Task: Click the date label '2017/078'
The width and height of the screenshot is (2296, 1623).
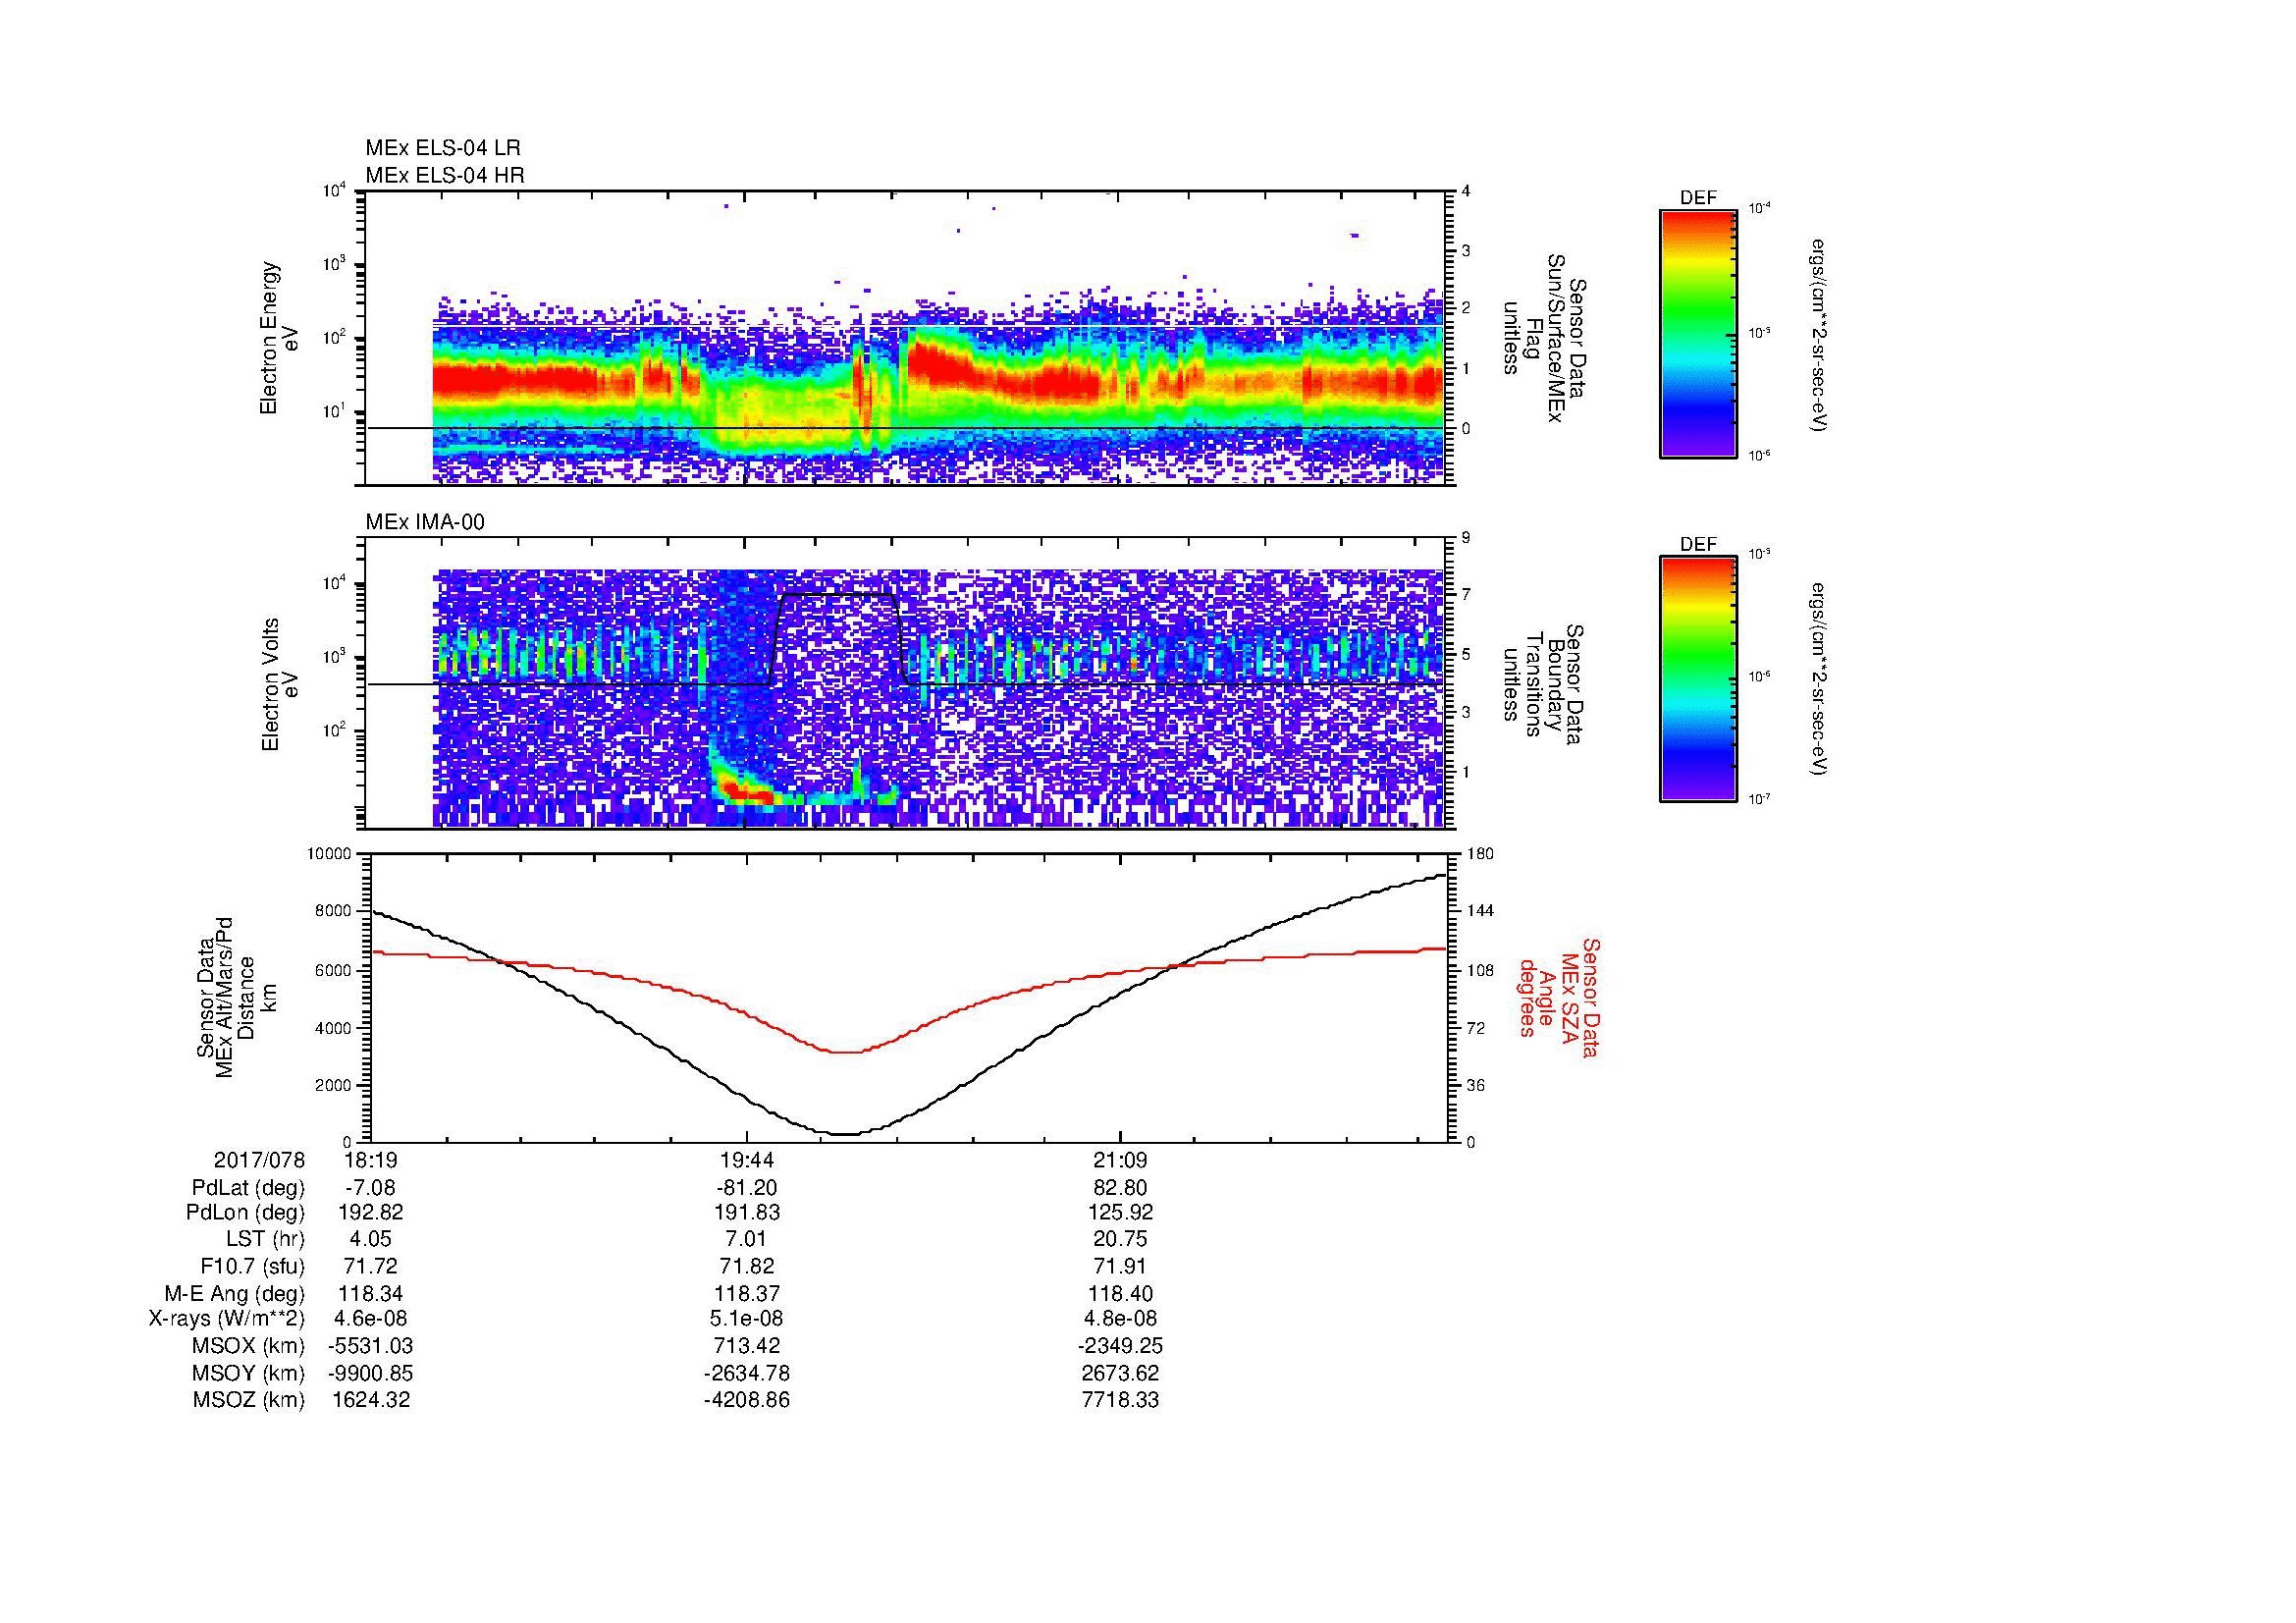Action: [259, 1161]
